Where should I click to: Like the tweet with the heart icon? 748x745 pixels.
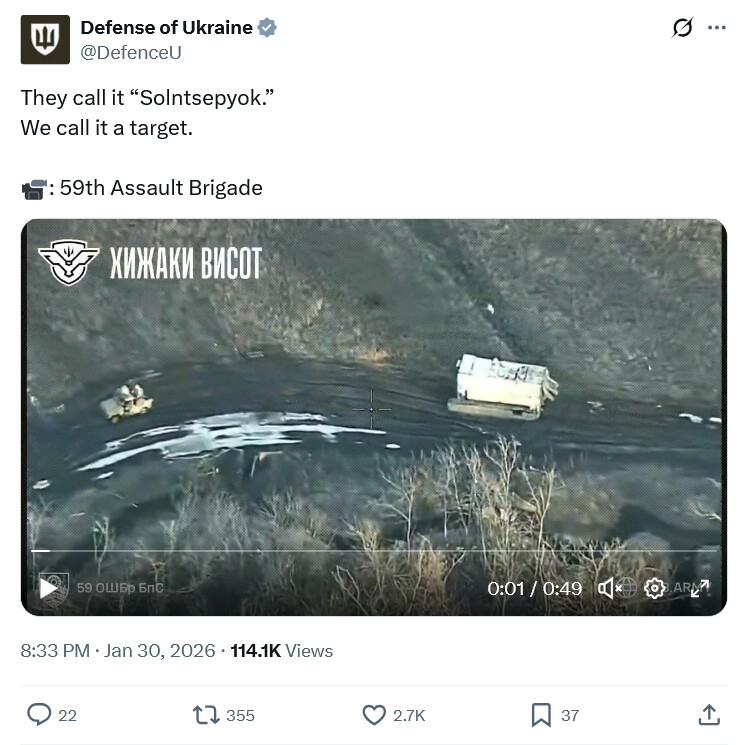click(x=374, y=715)
